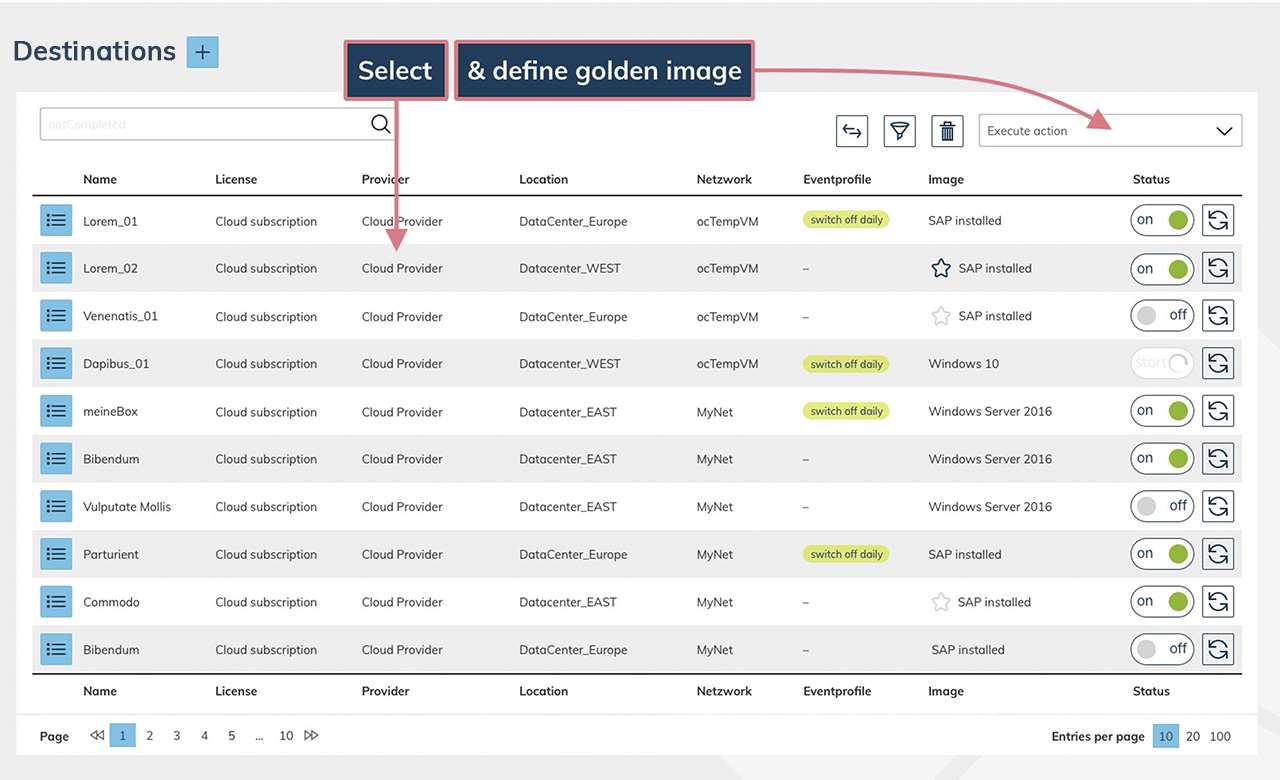Open the filter funnel icon
This screenshot has width=1280, height=780.
900,131
